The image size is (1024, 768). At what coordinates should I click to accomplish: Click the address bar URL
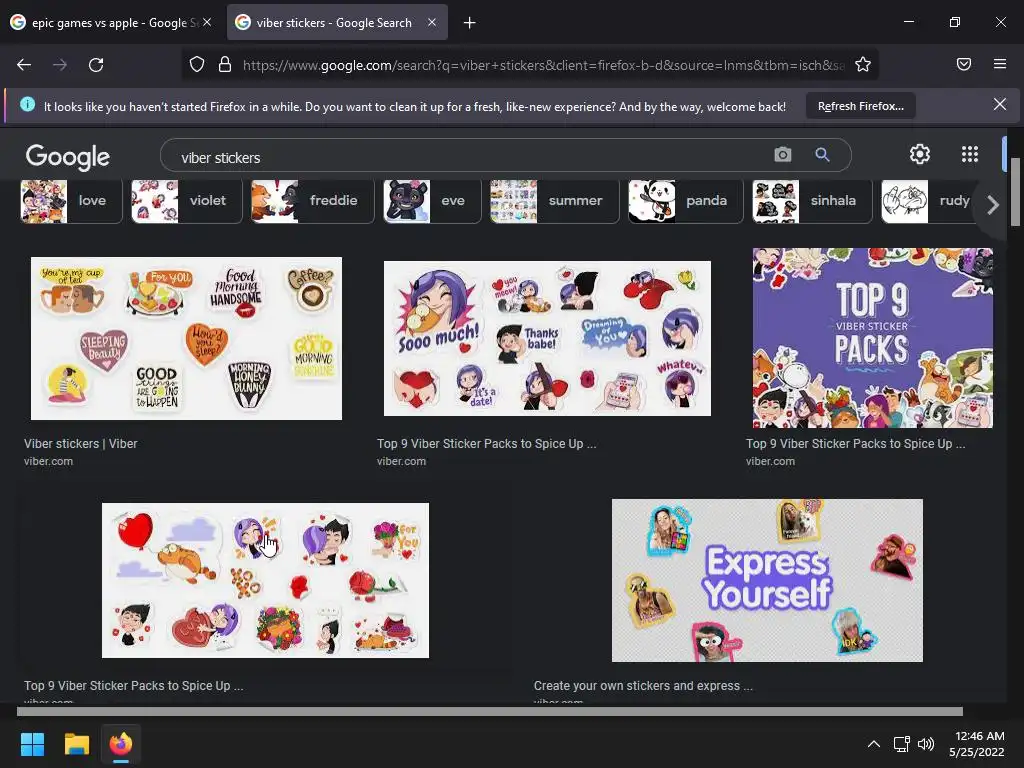pyautogui.click(x=543, y=65)
